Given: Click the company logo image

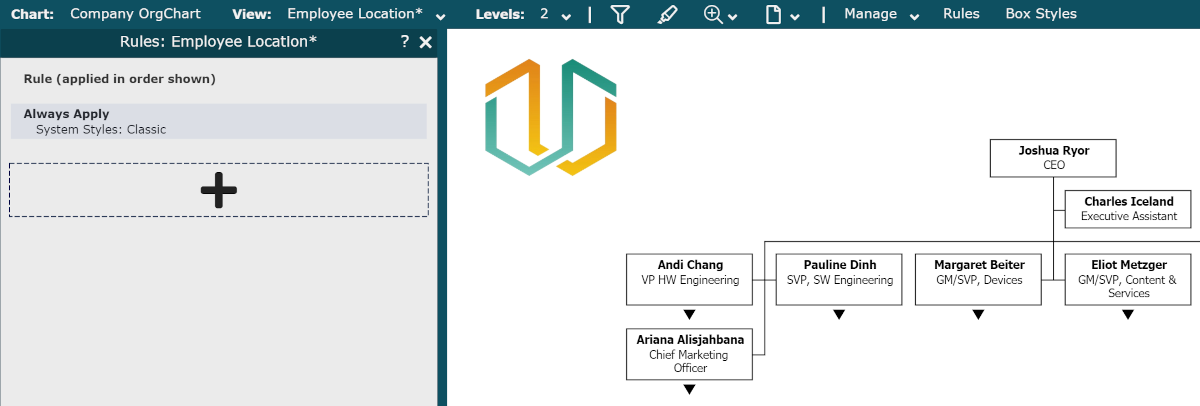Looking at the screenshot, I should point(549,118).
